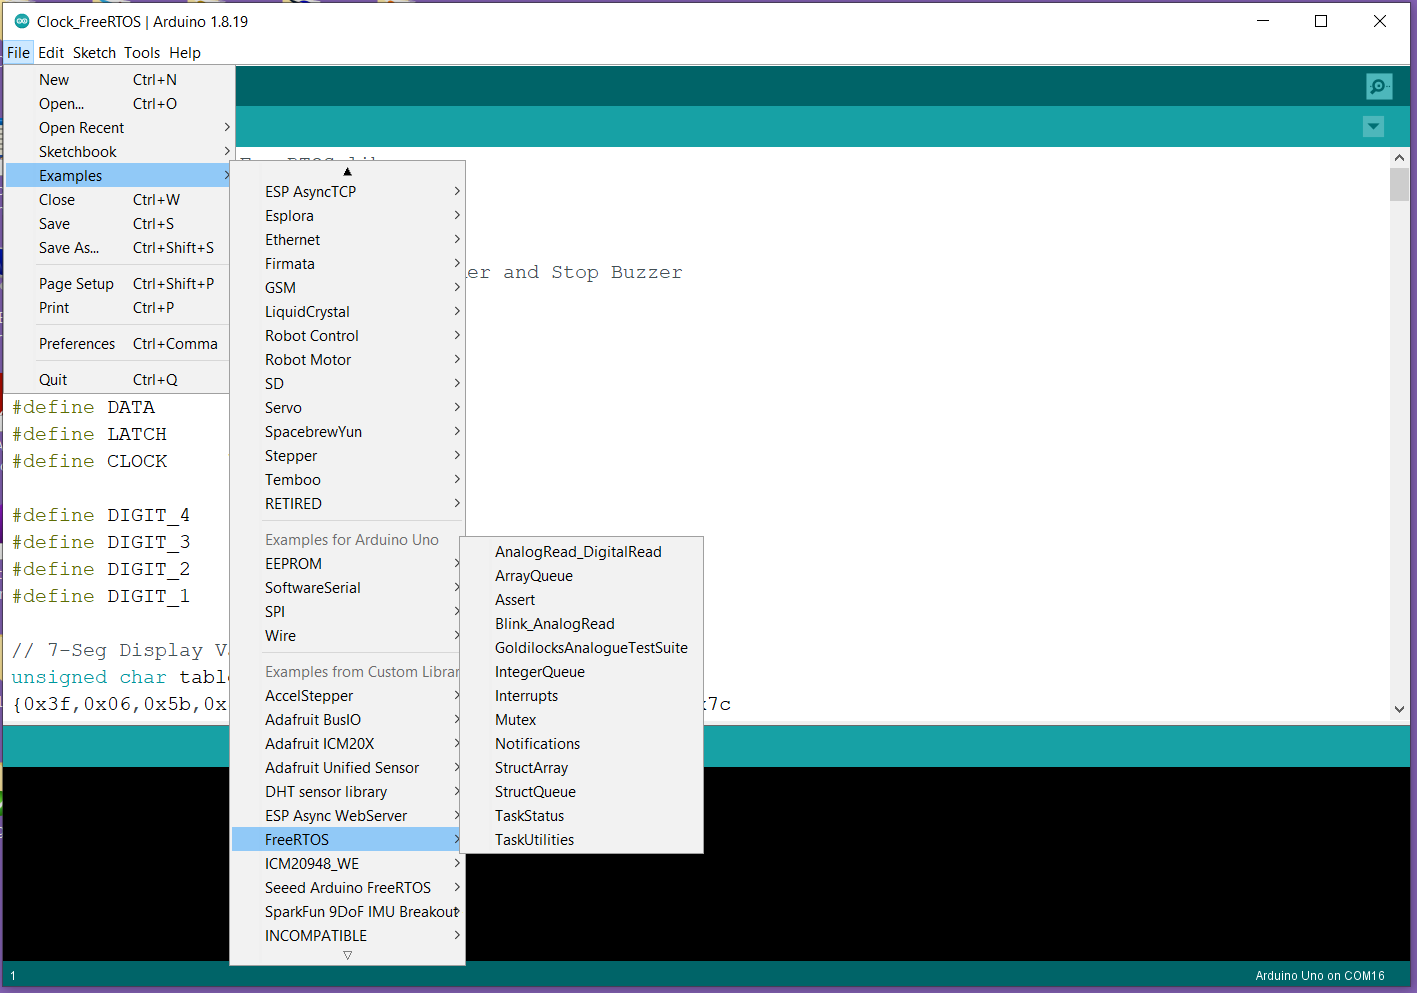
Task: Expand Robot Control examples
Action: pos(348,336)
